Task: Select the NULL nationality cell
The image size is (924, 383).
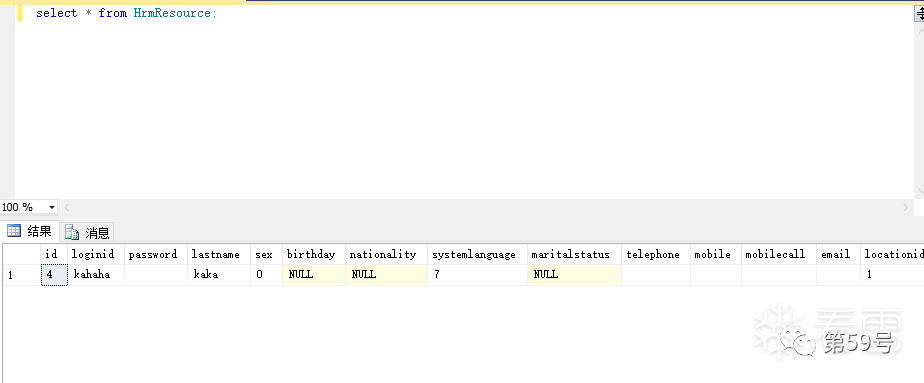Action: 387,275
